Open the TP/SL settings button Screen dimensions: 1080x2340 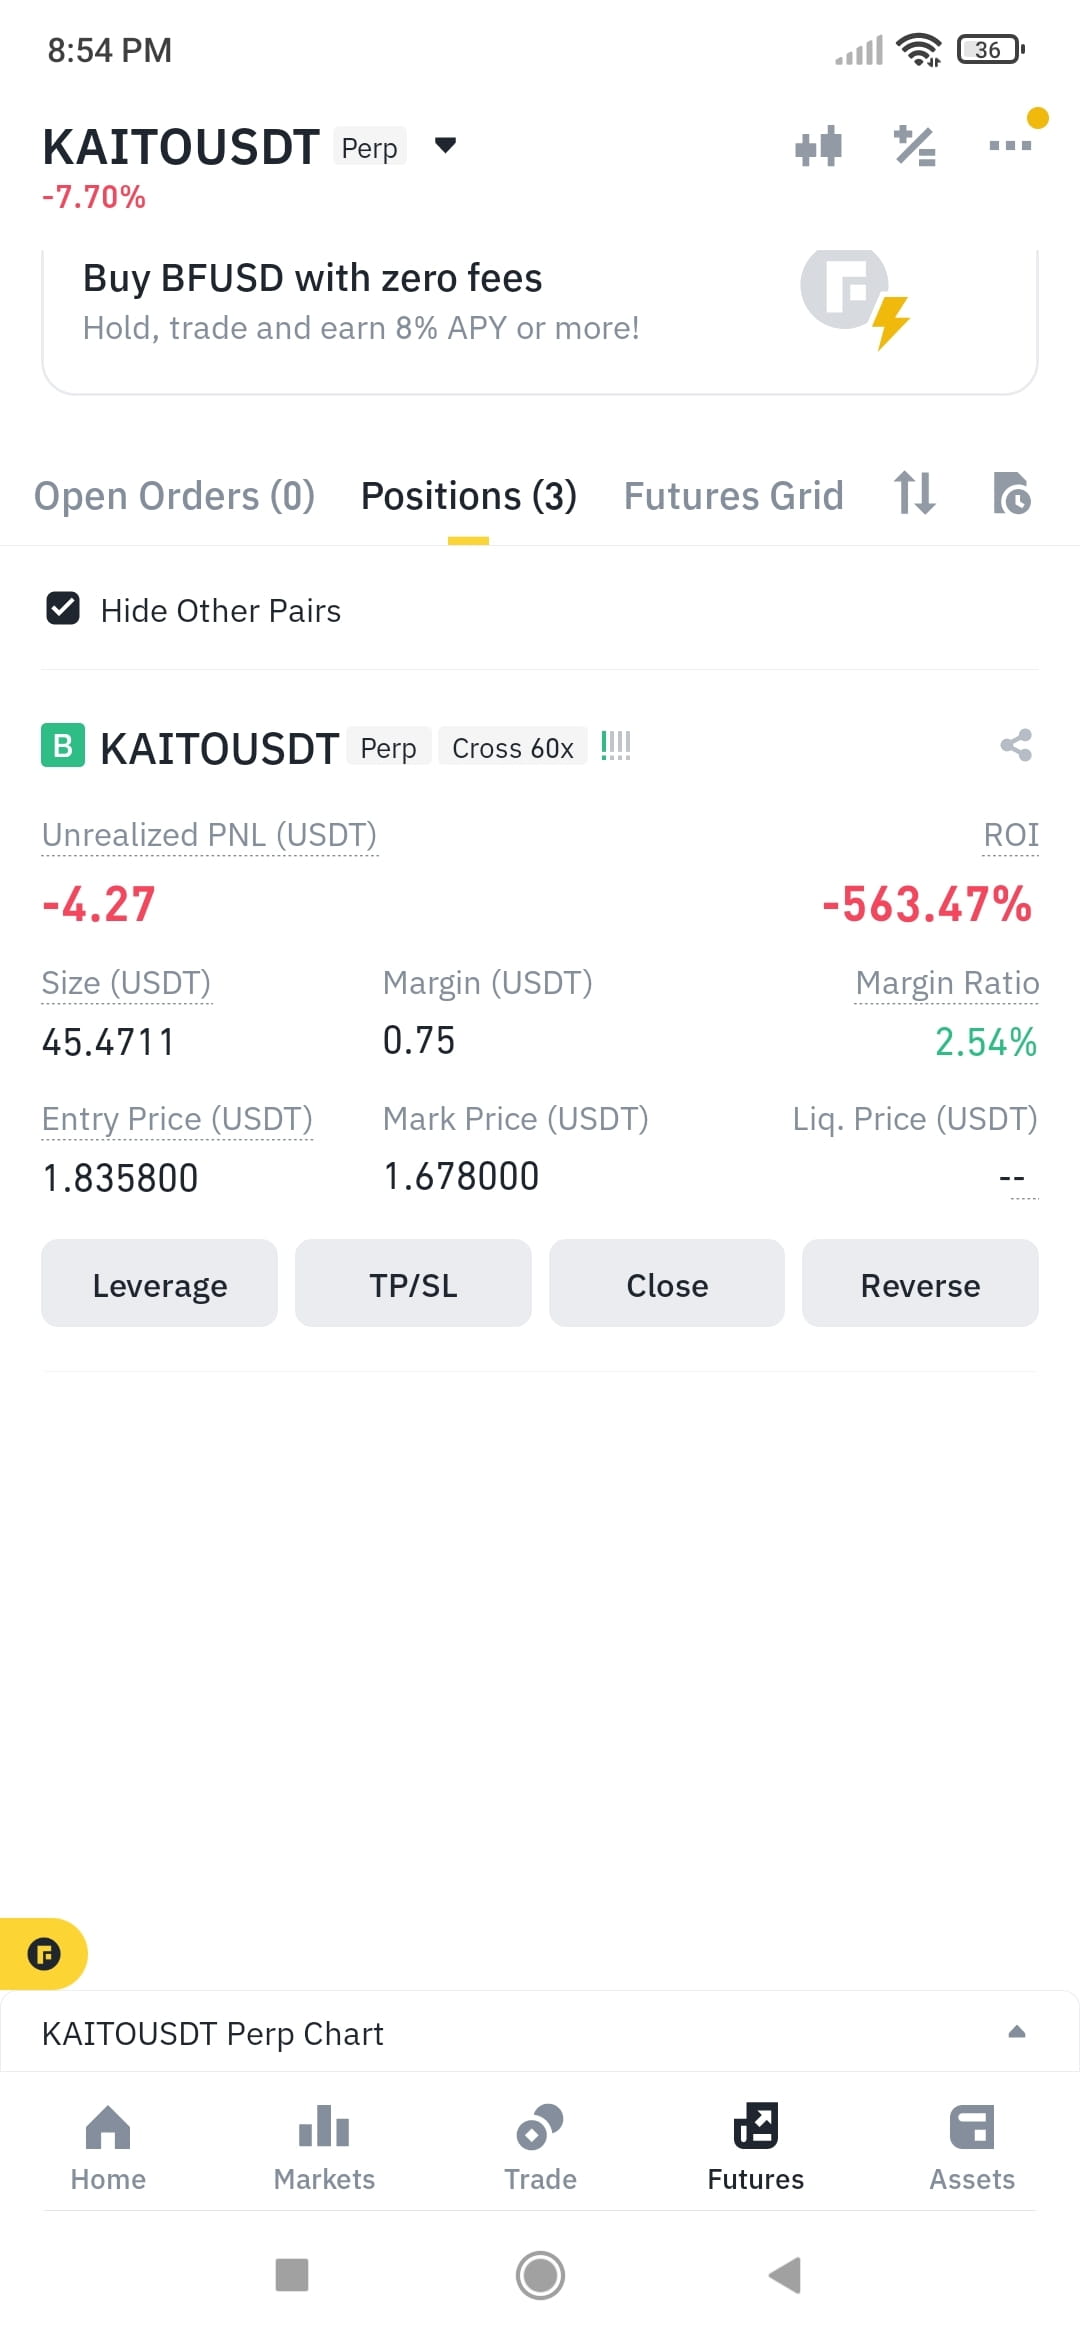(413, 1283)
